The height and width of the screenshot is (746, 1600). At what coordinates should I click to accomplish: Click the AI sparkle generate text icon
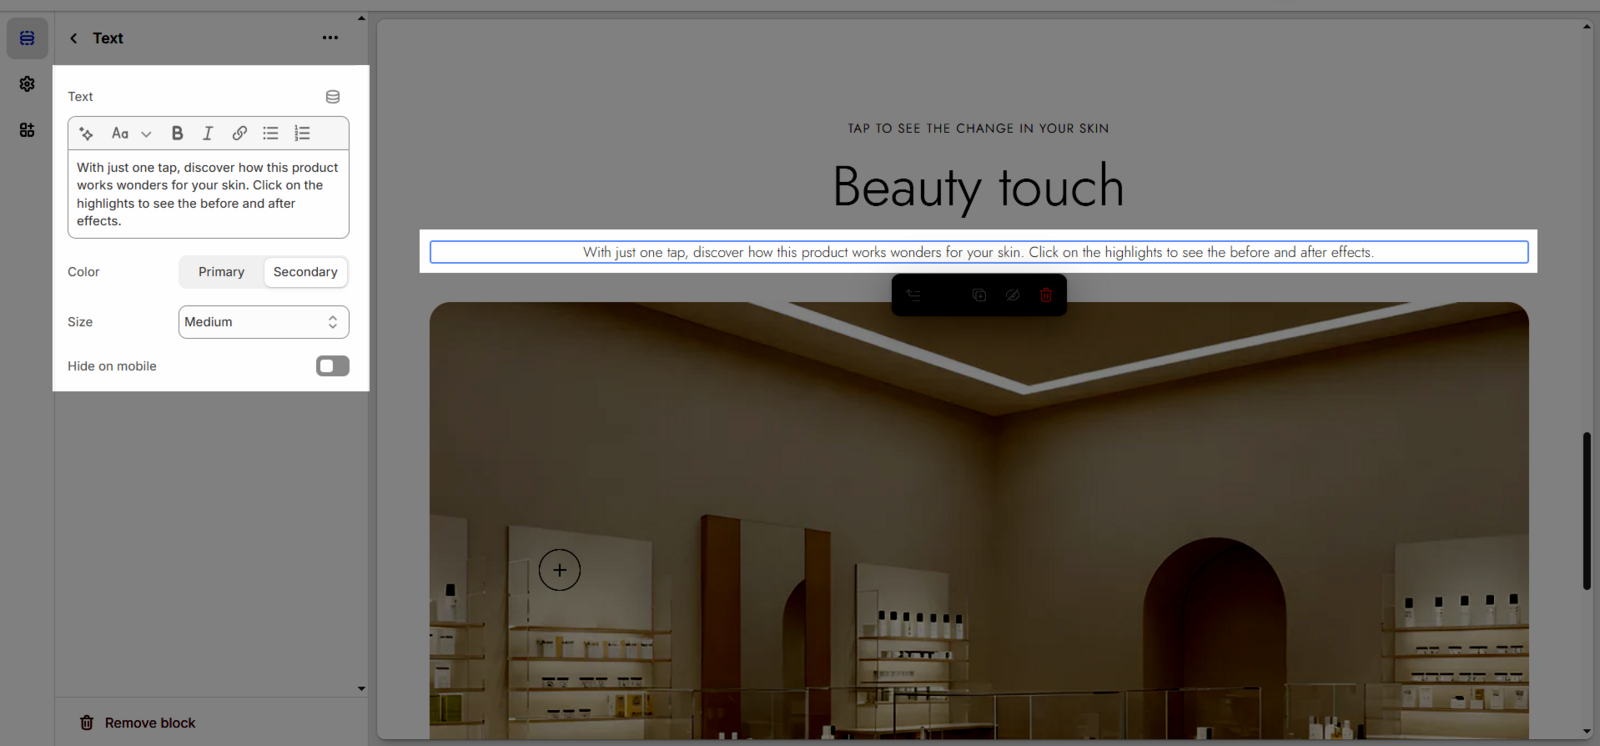[86, 133]
